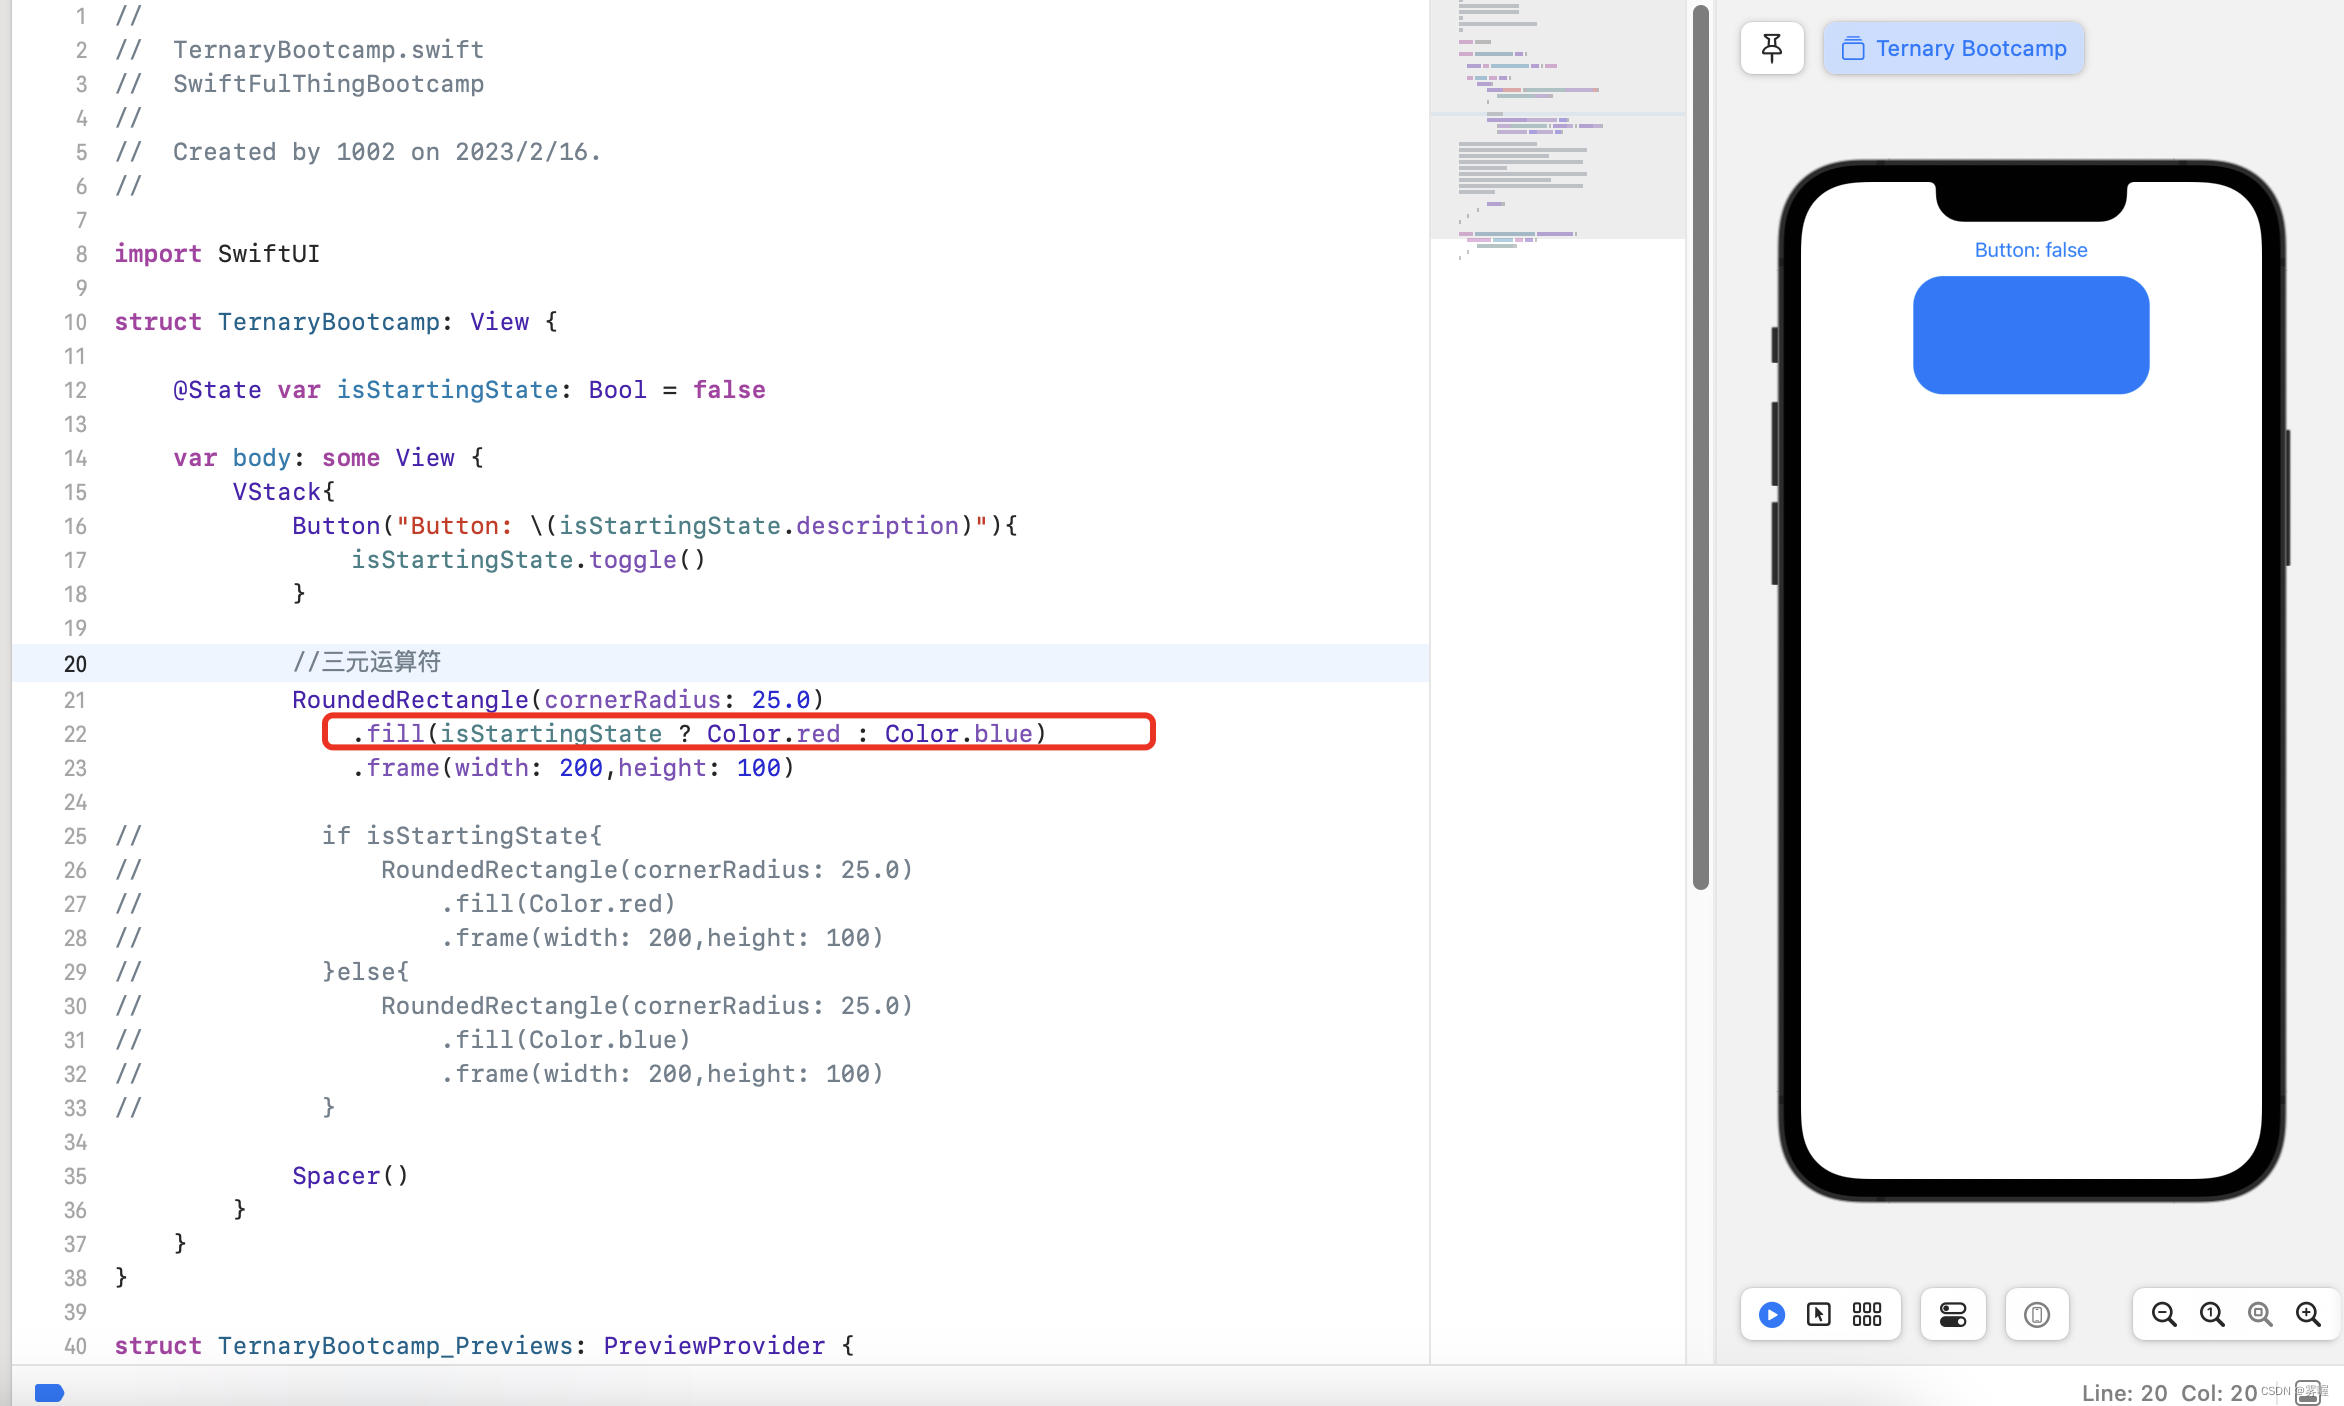
Task: Open the preview variants grid view
Action: (1866, 1314)
